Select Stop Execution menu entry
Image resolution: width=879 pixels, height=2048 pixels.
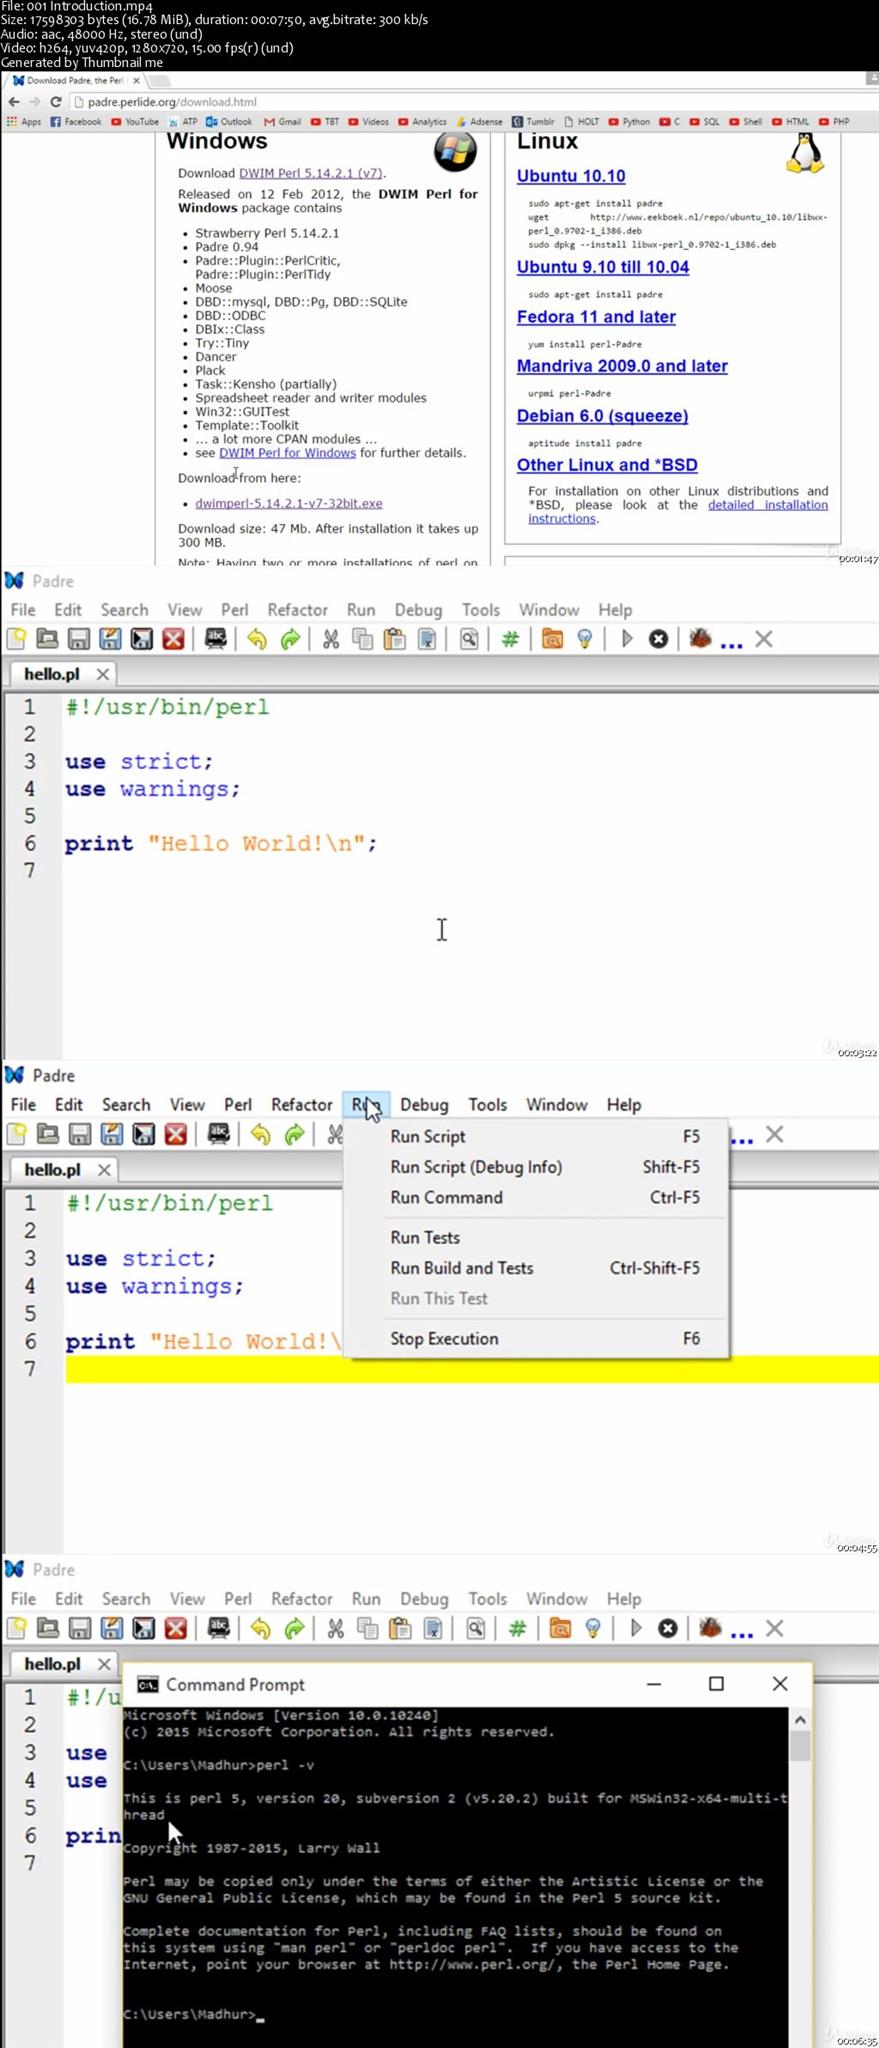[x=444, y=1338]
